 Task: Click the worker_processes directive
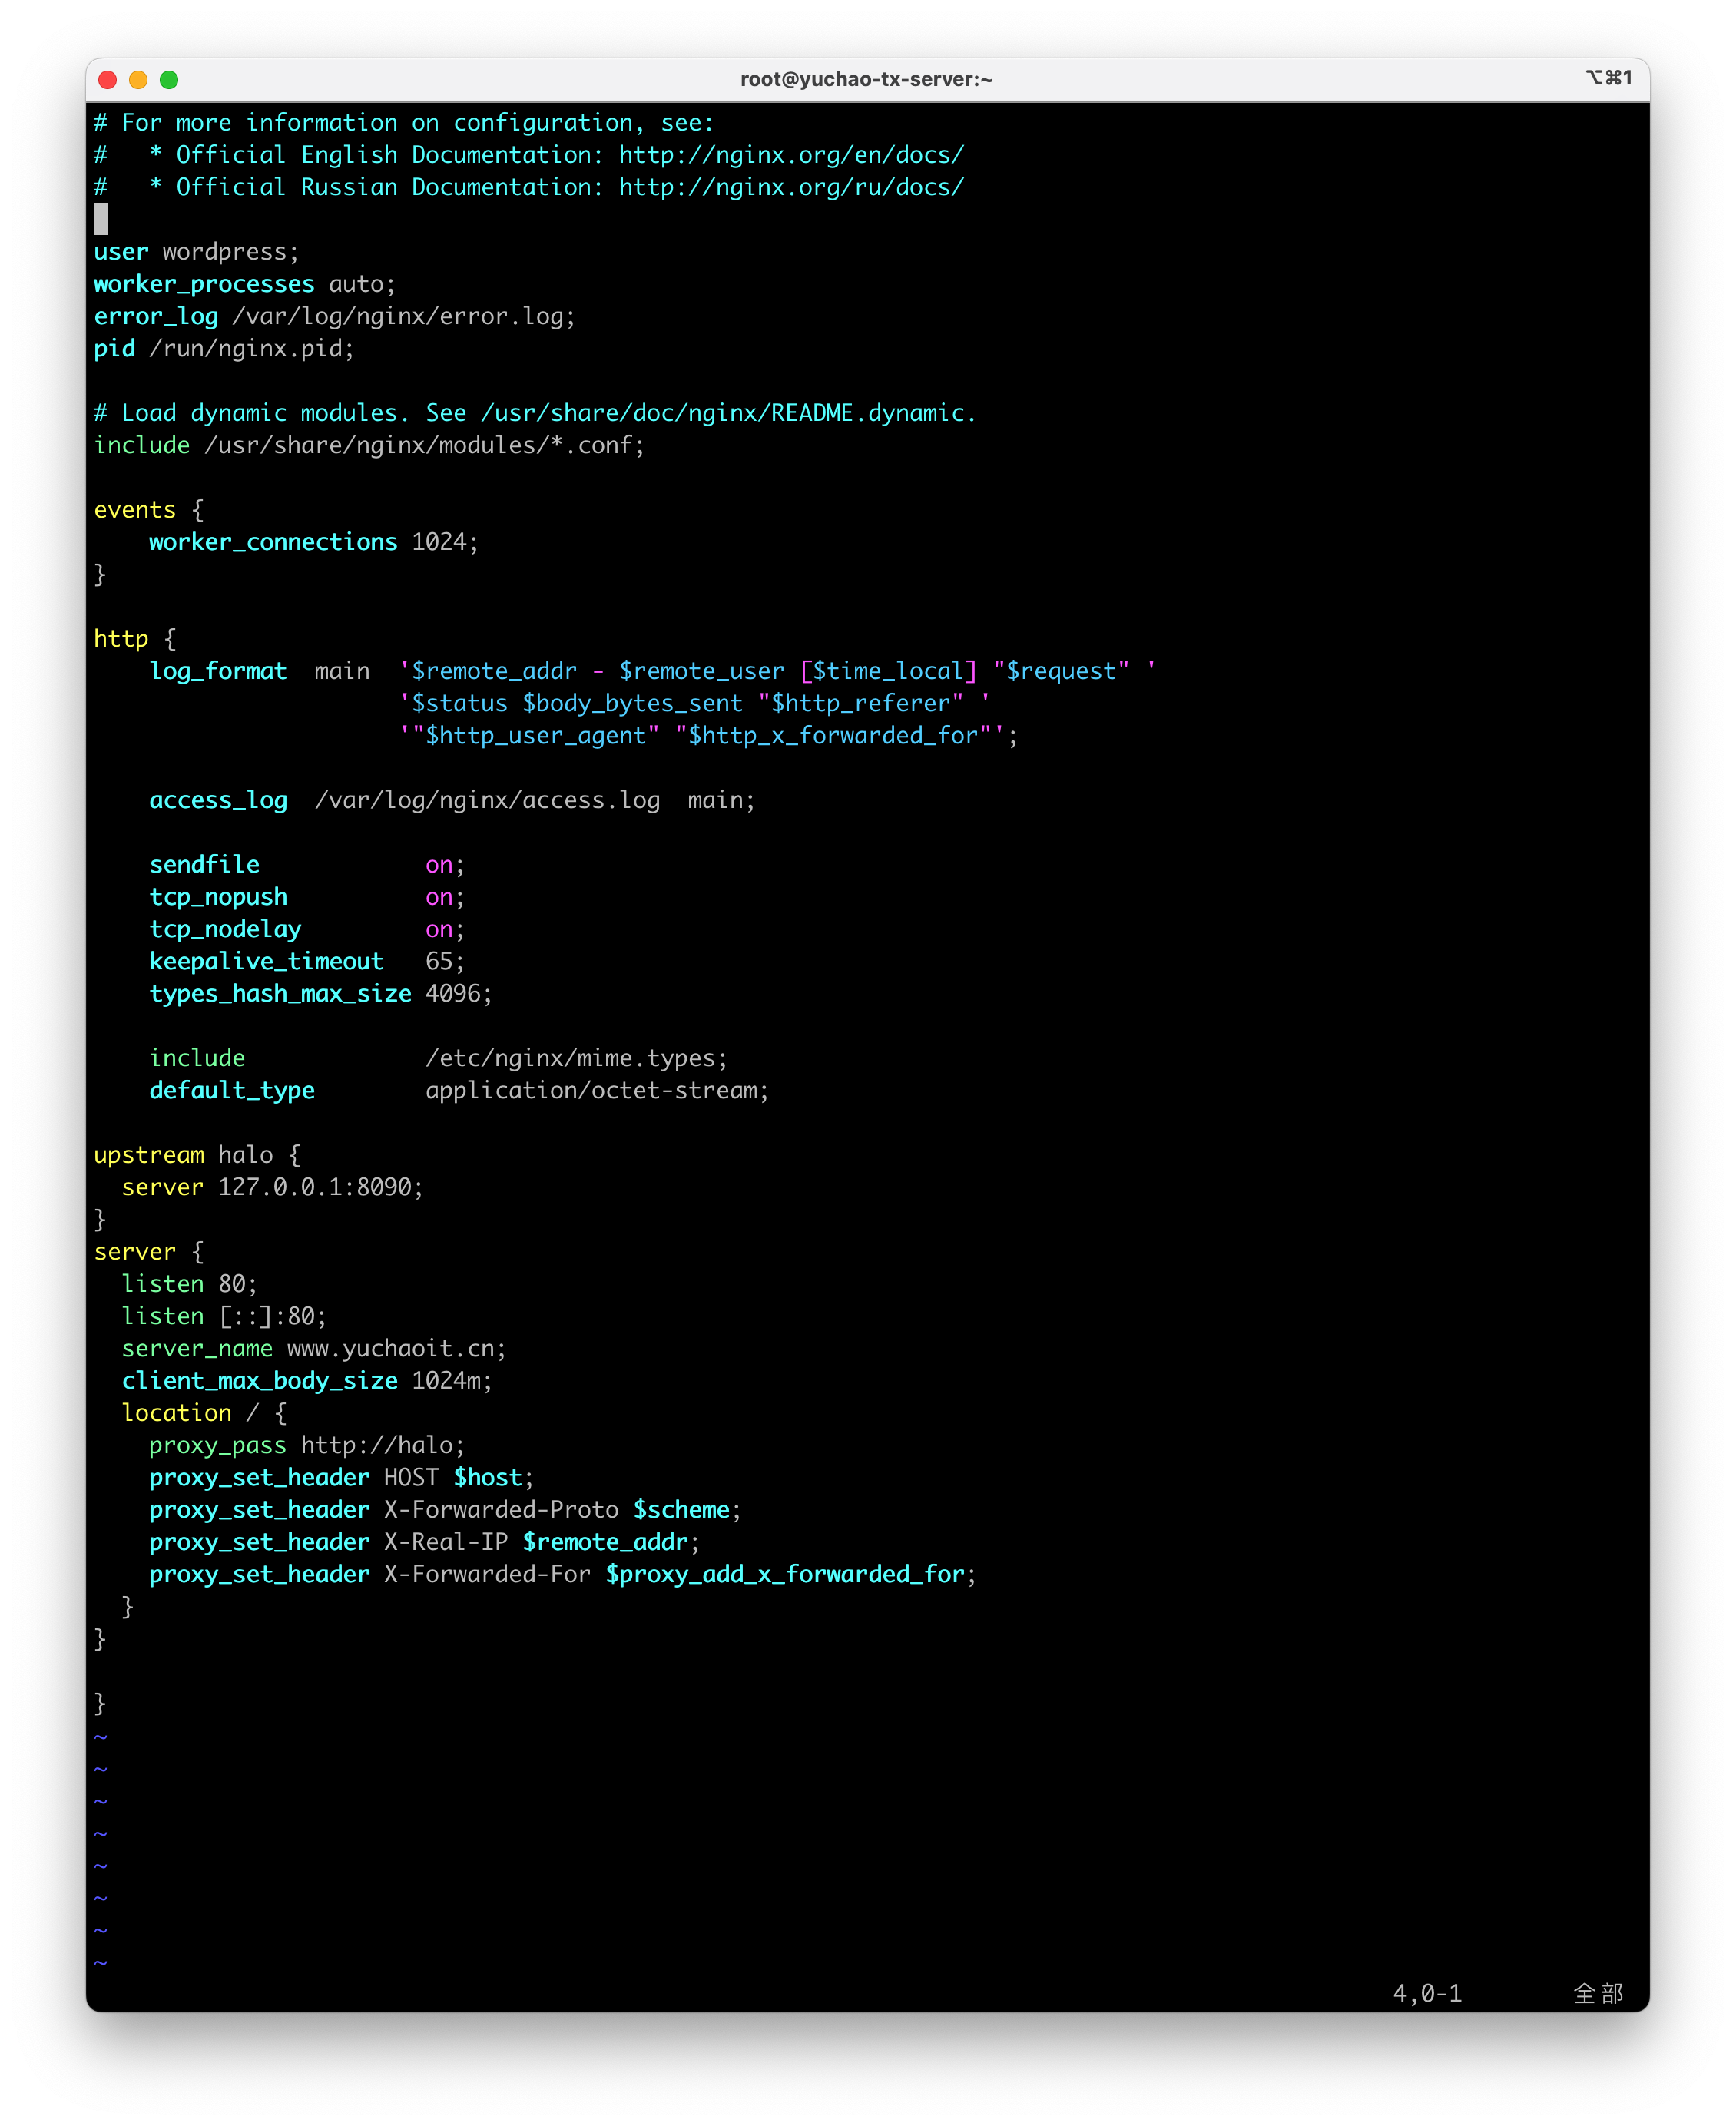tap(204, 284)
